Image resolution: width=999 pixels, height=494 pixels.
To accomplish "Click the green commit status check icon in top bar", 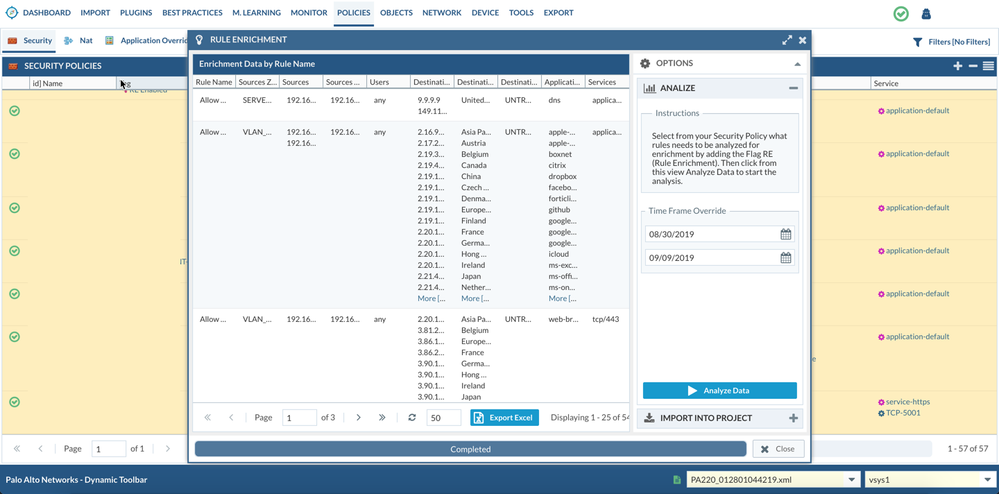I will (x=901, y=14).
